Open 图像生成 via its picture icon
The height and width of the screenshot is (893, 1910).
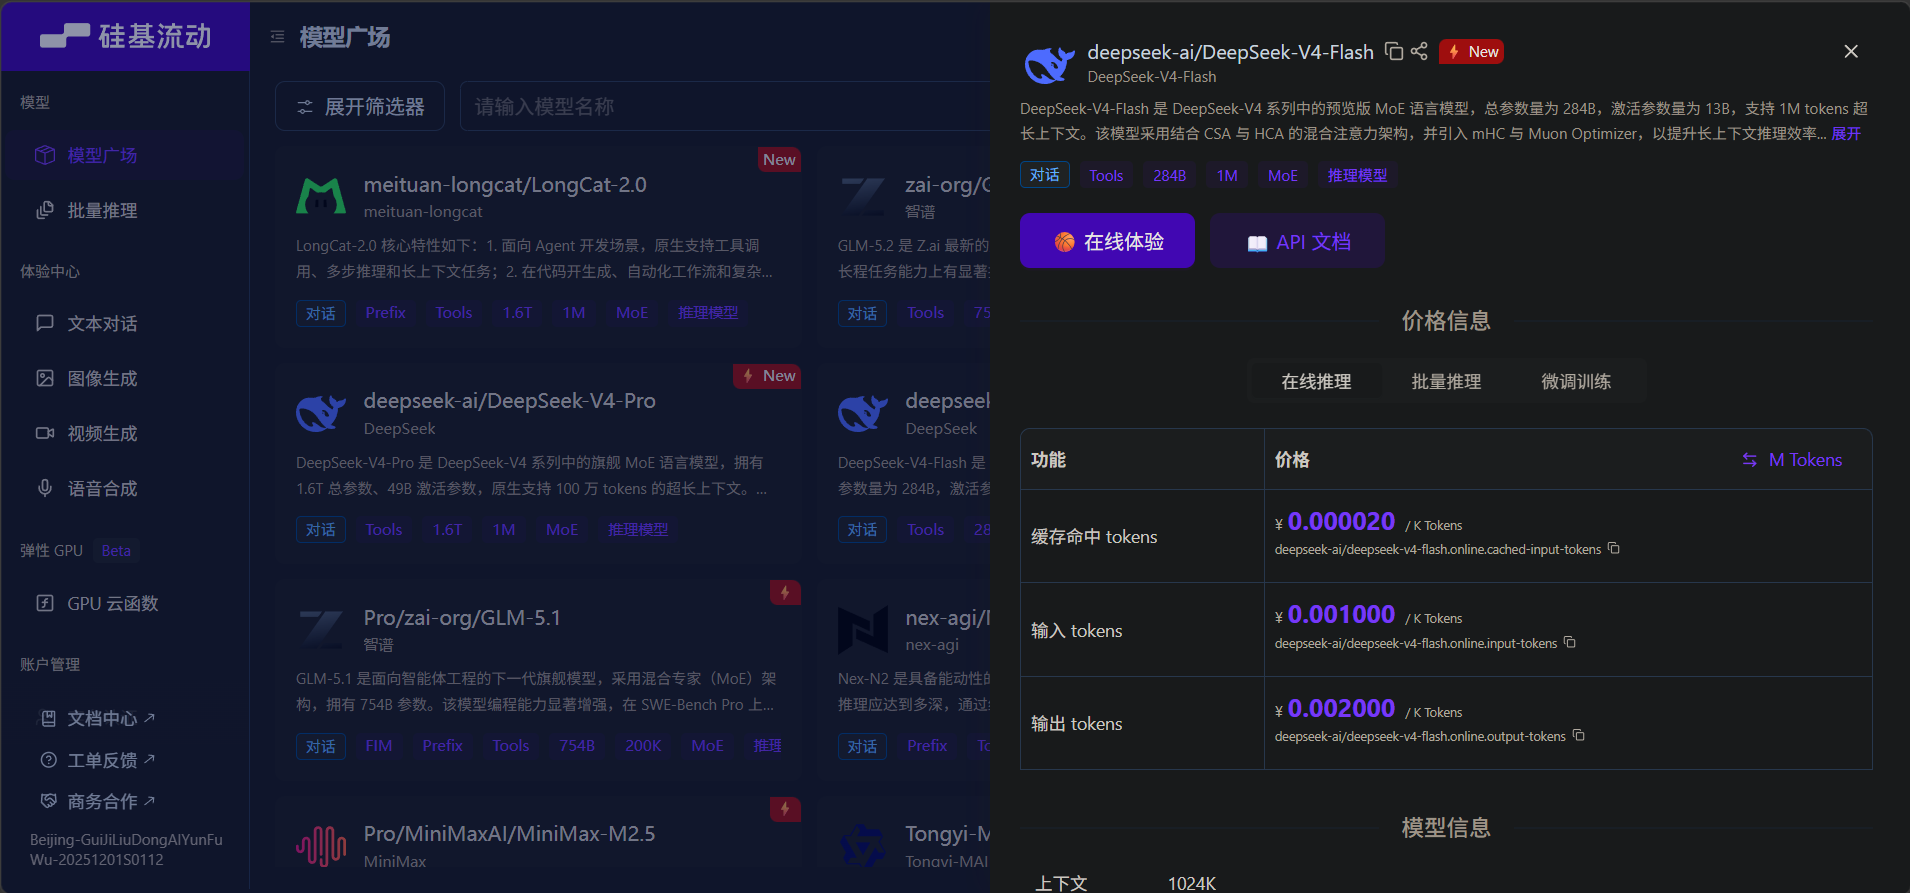pyautogui.click(x=45, y=378)
